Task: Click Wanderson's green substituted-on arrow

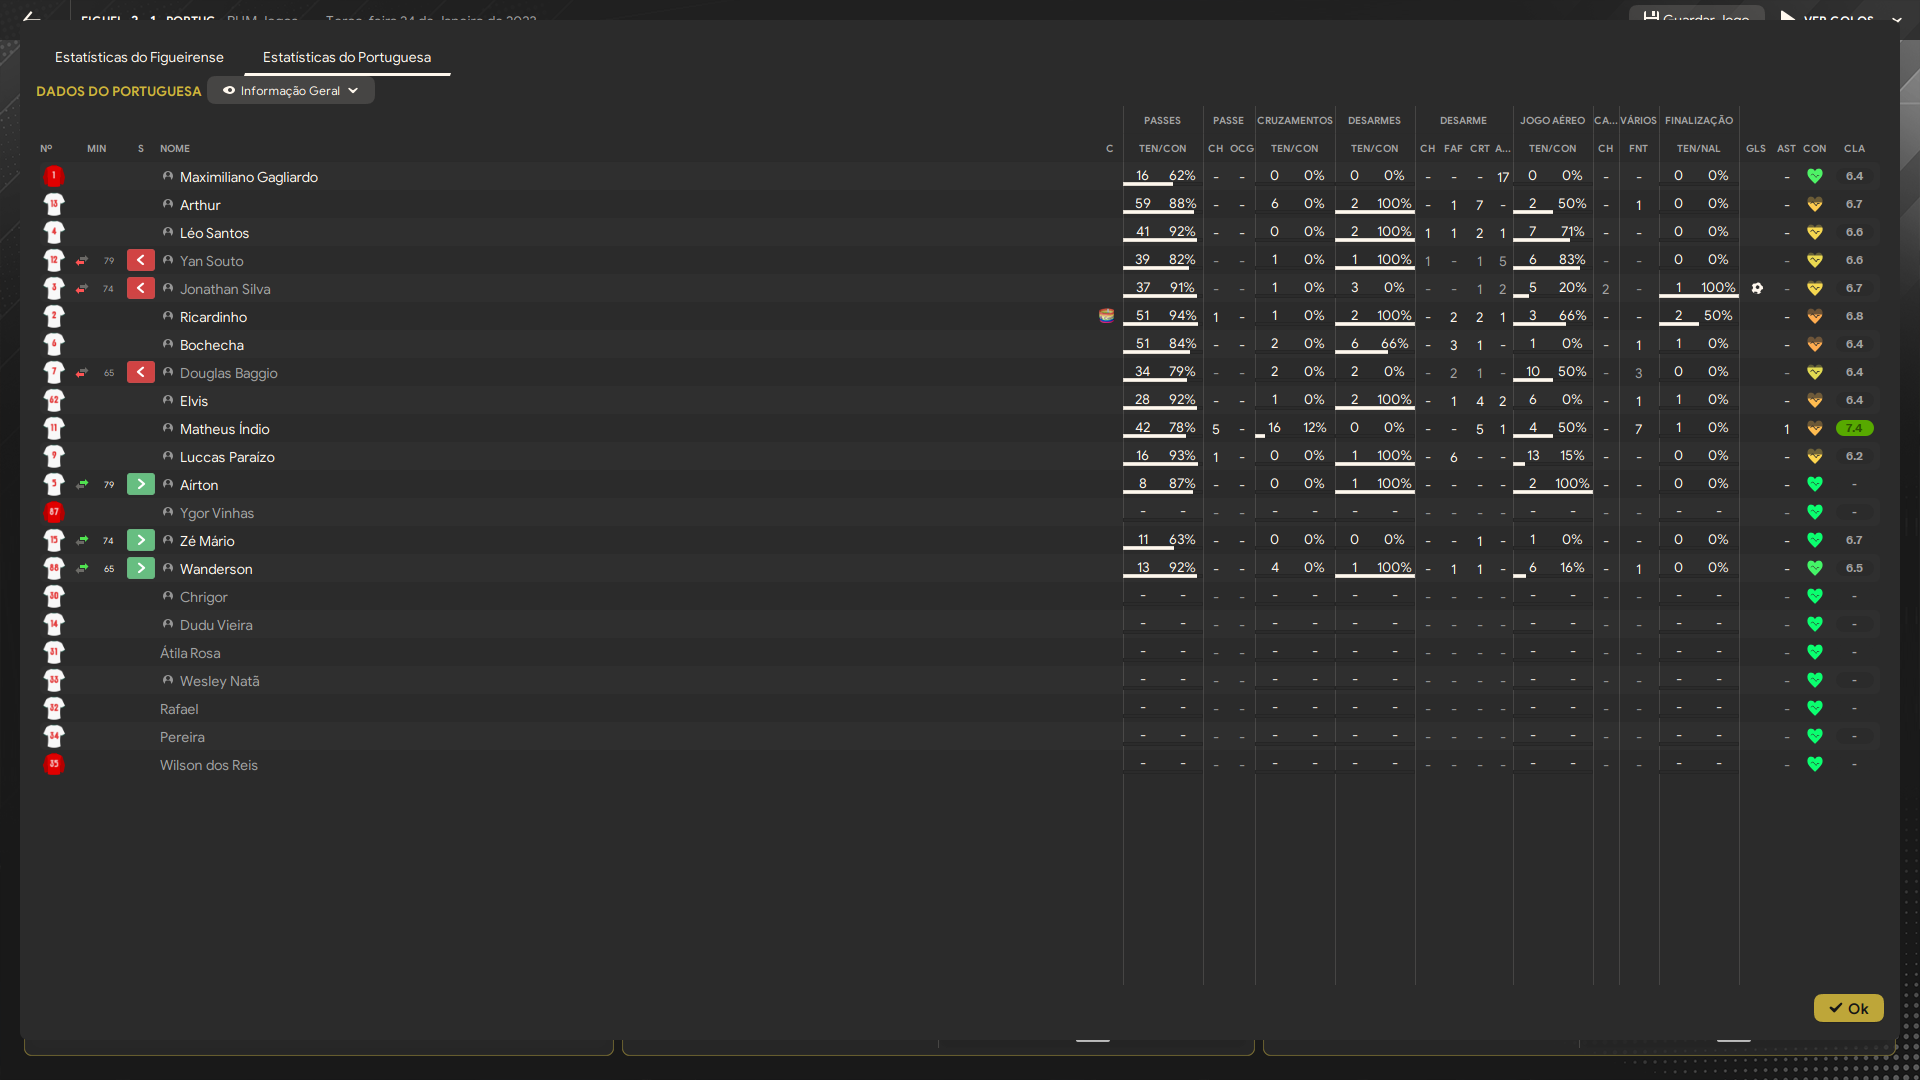Action: pyautogui.click(x=141, y=568)
